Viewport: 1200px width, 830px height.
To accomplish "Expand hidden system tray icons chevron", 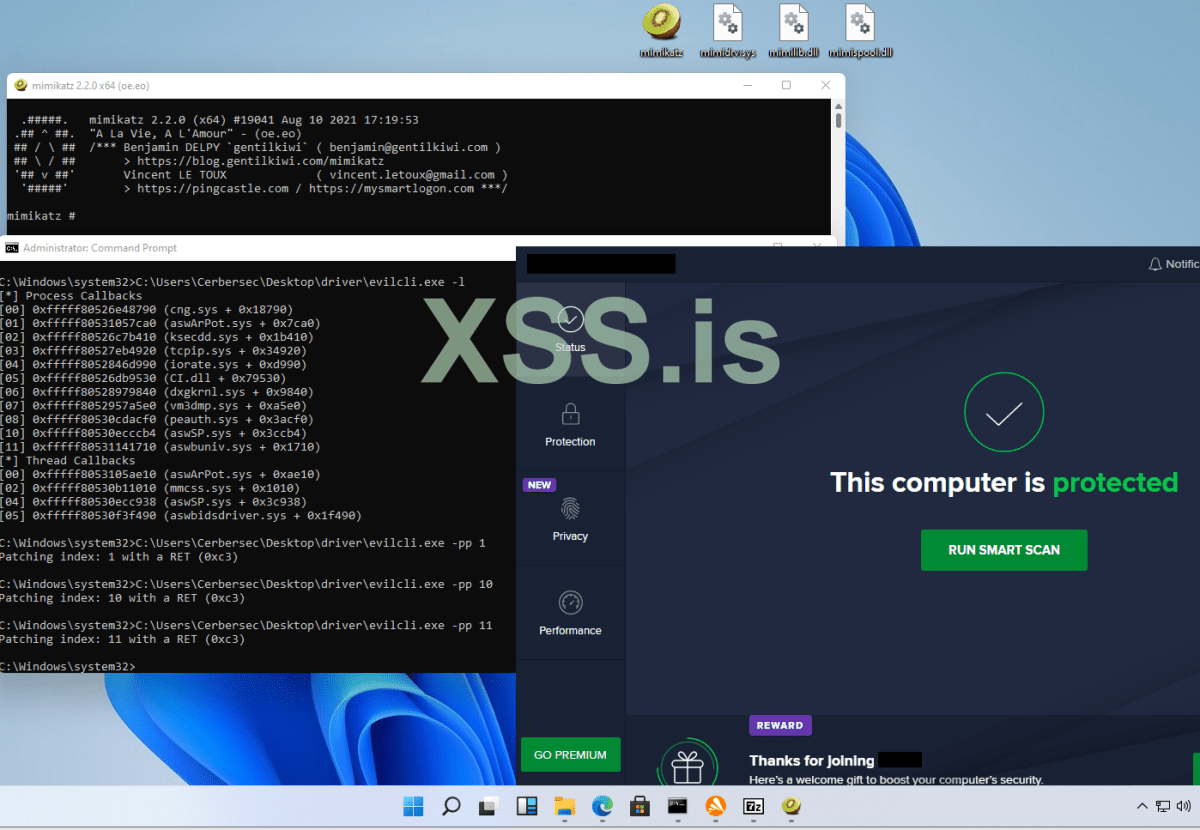I will click(x=1142, y=806).
